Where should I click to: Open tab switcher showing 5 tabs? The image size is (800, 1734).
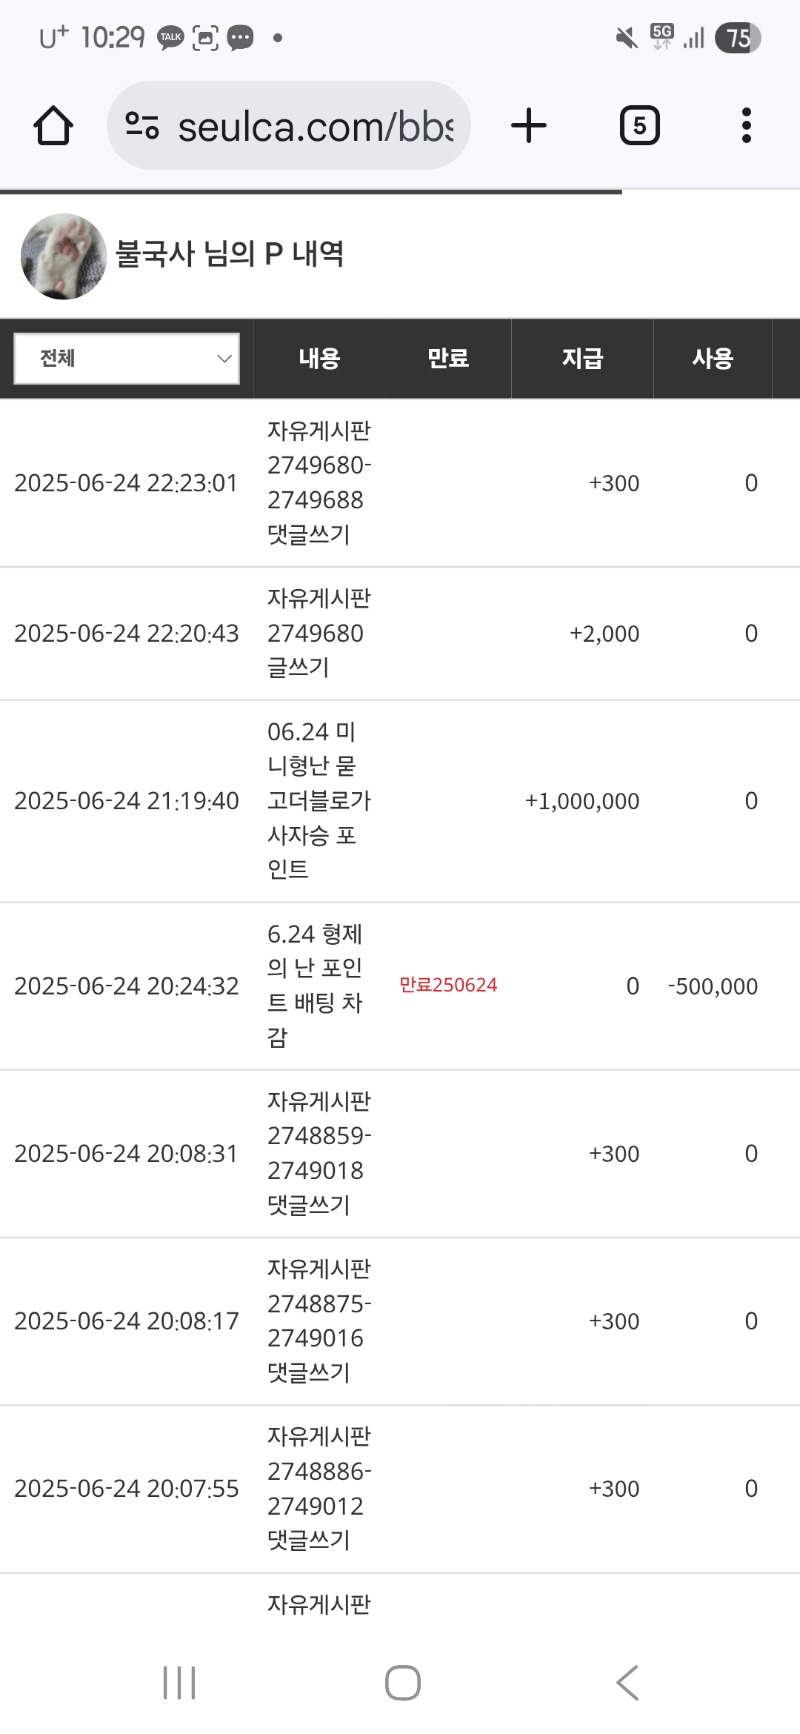[x=639, y=126]
